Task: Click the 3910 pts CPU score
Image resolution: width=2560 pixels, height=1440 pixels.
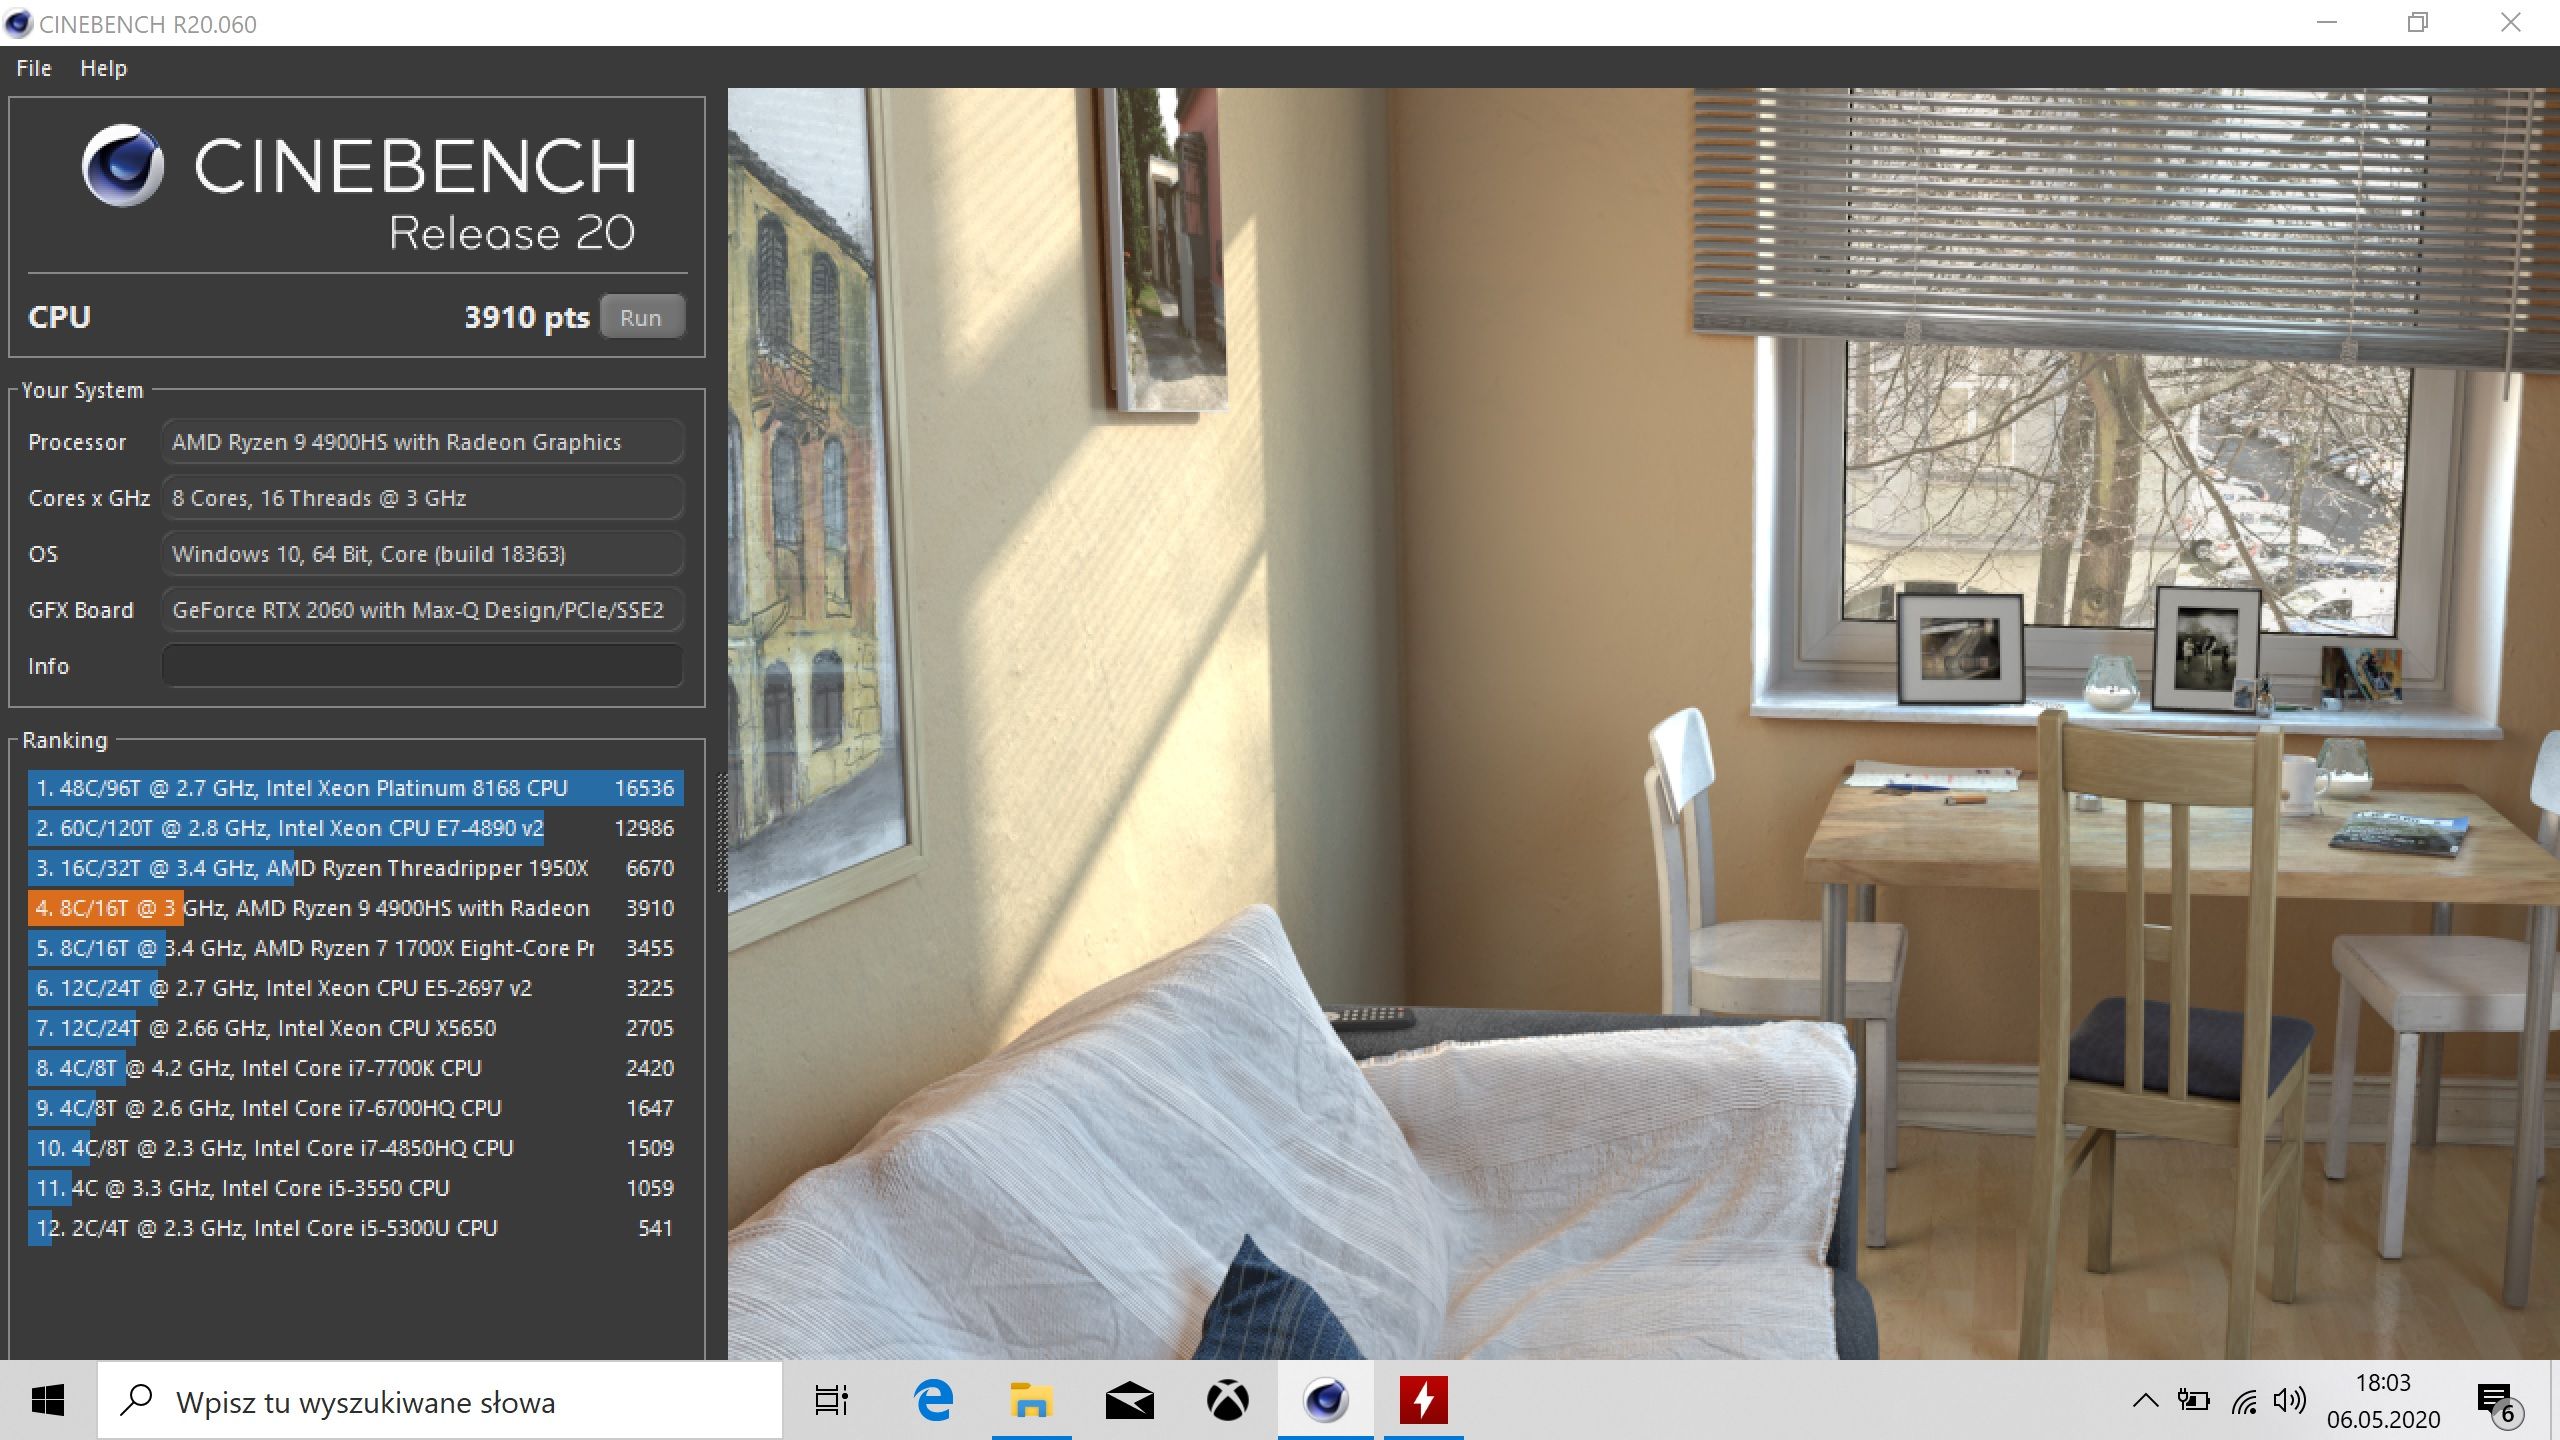Action: [x=527, y=317]
